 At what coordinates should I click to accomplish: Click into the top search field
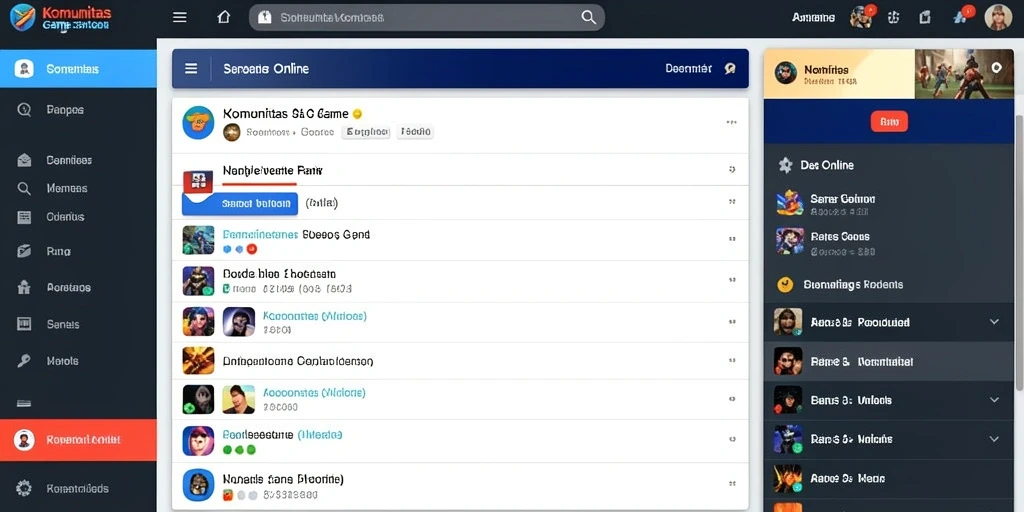pos(426,18)
